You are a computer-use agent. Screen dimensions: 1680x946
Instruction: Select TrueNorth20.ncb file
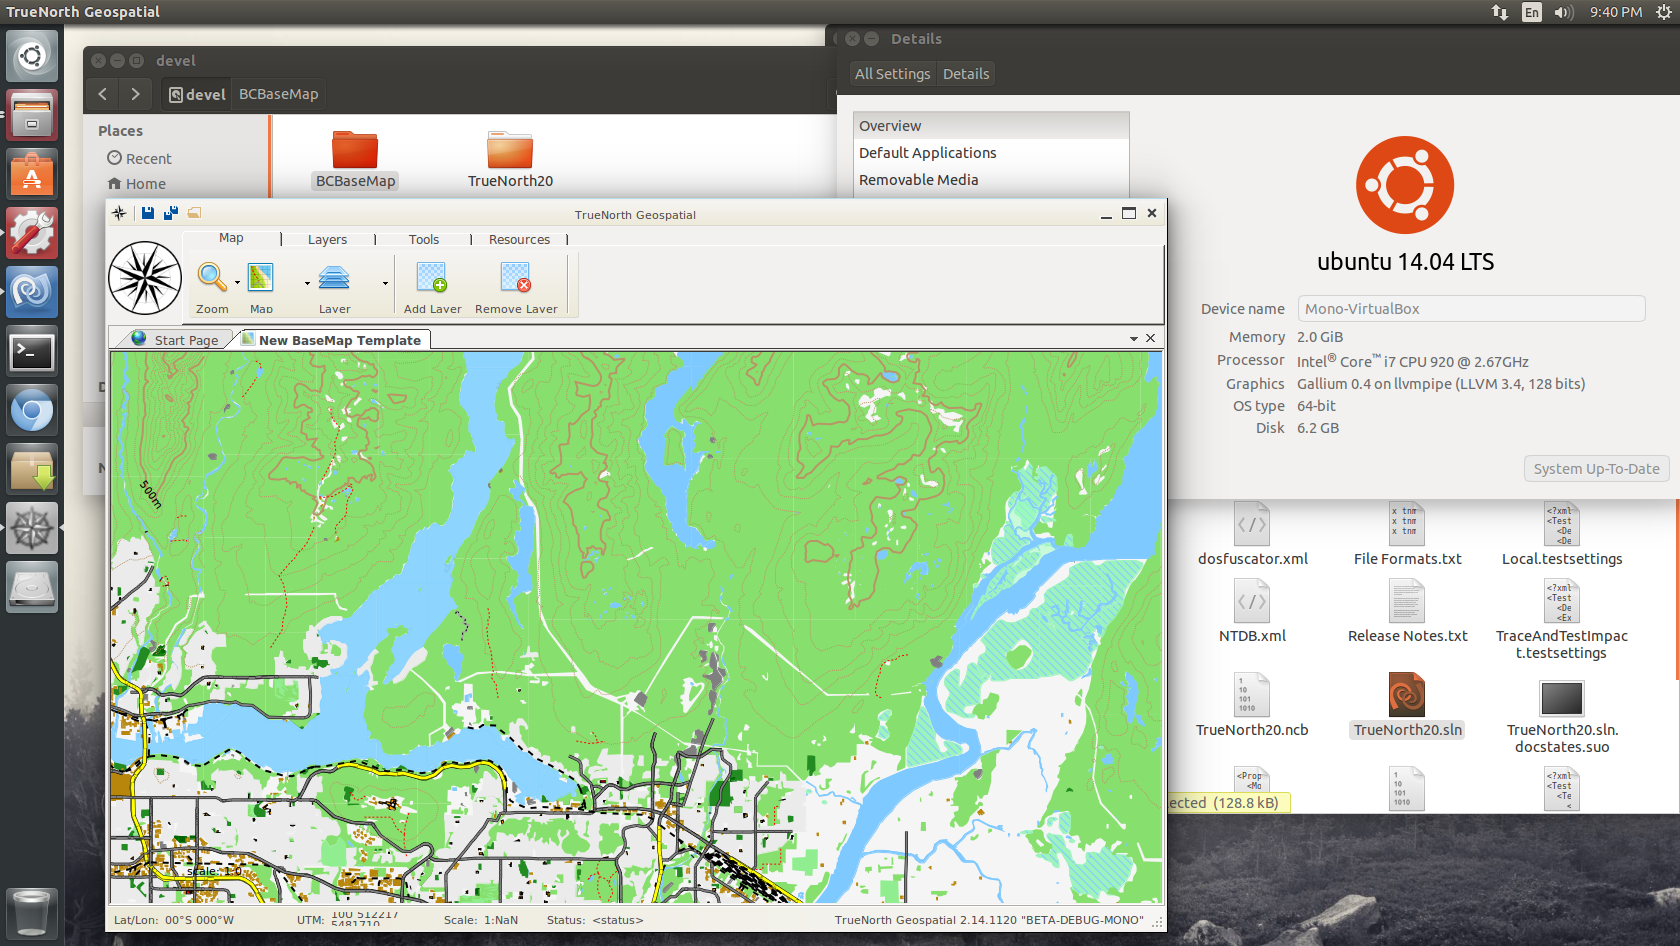[1252, 706]
